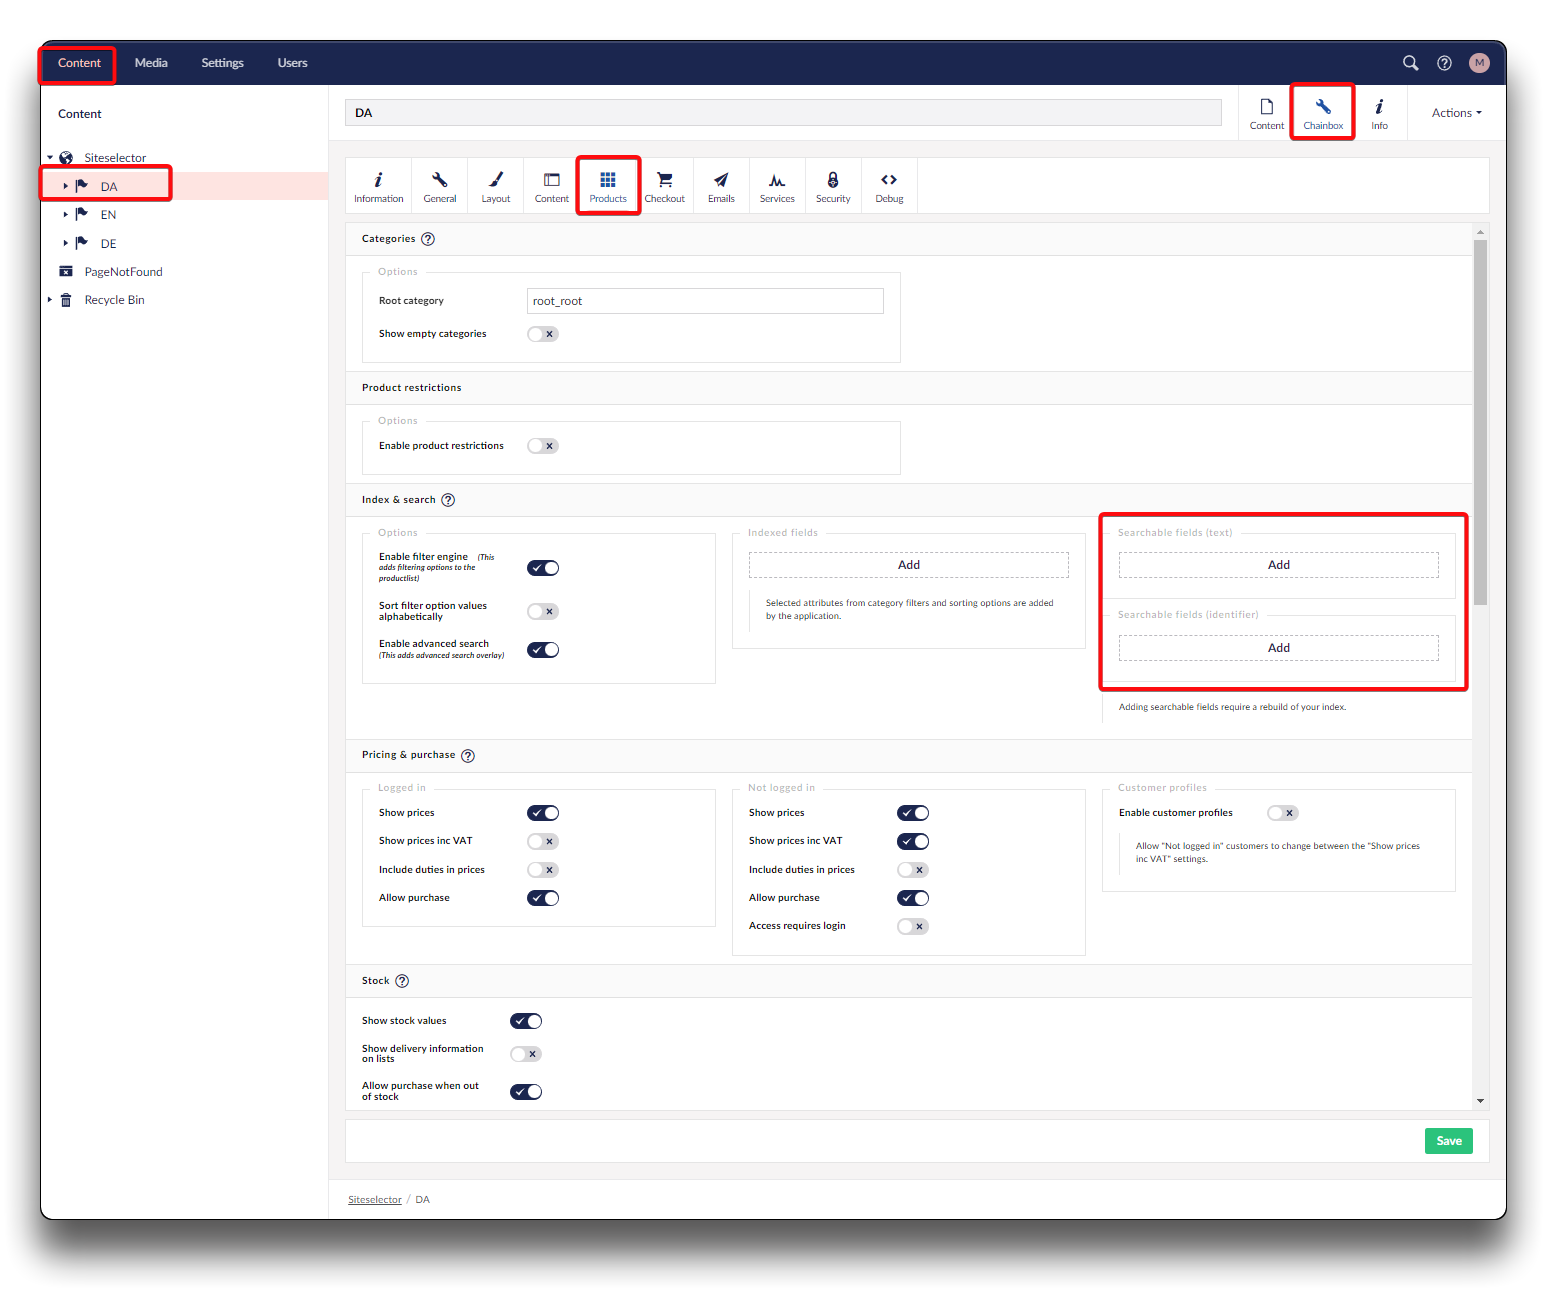Disable the Enable filter engine toggle
1547x1292 pixels.
click(x=543, y=568)
